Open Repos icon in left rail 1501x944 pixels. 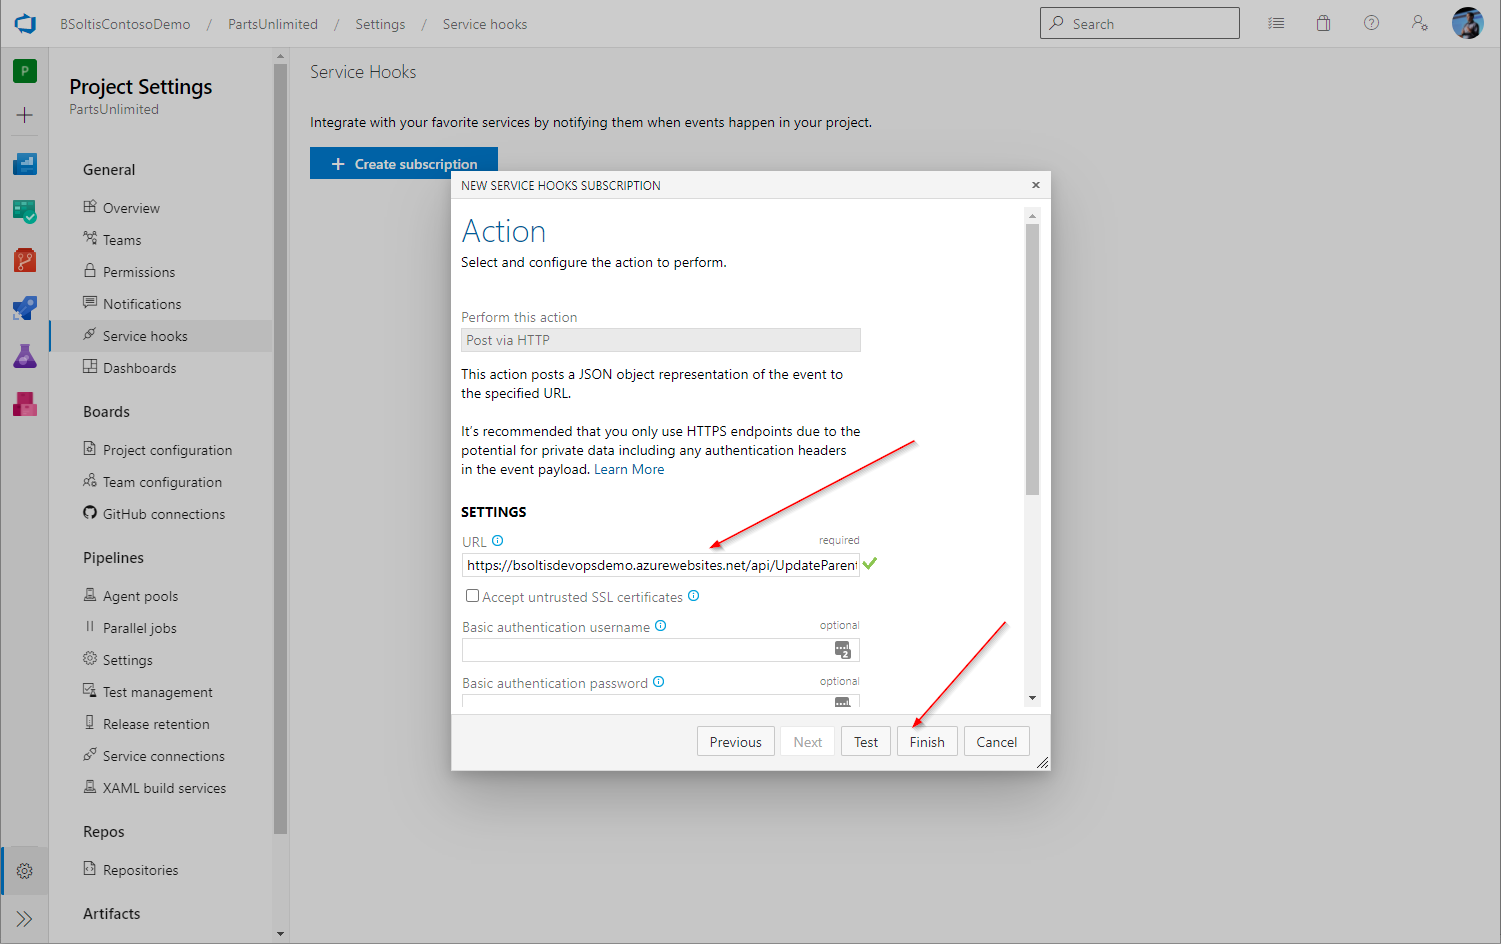[x=25, y=260]
